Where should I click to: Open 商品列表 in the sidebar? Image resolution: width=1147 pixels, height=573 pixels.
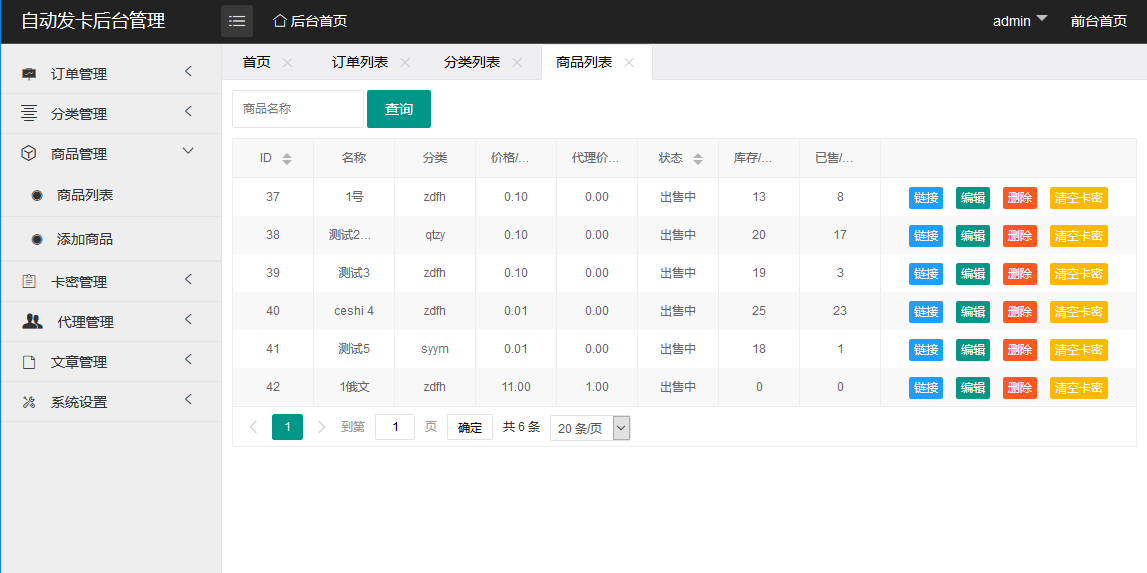pos(85,196)
